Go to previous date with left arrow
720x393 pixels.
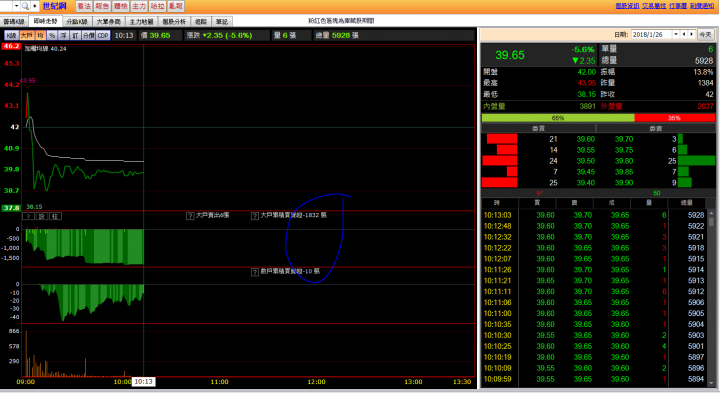(684, 34)
